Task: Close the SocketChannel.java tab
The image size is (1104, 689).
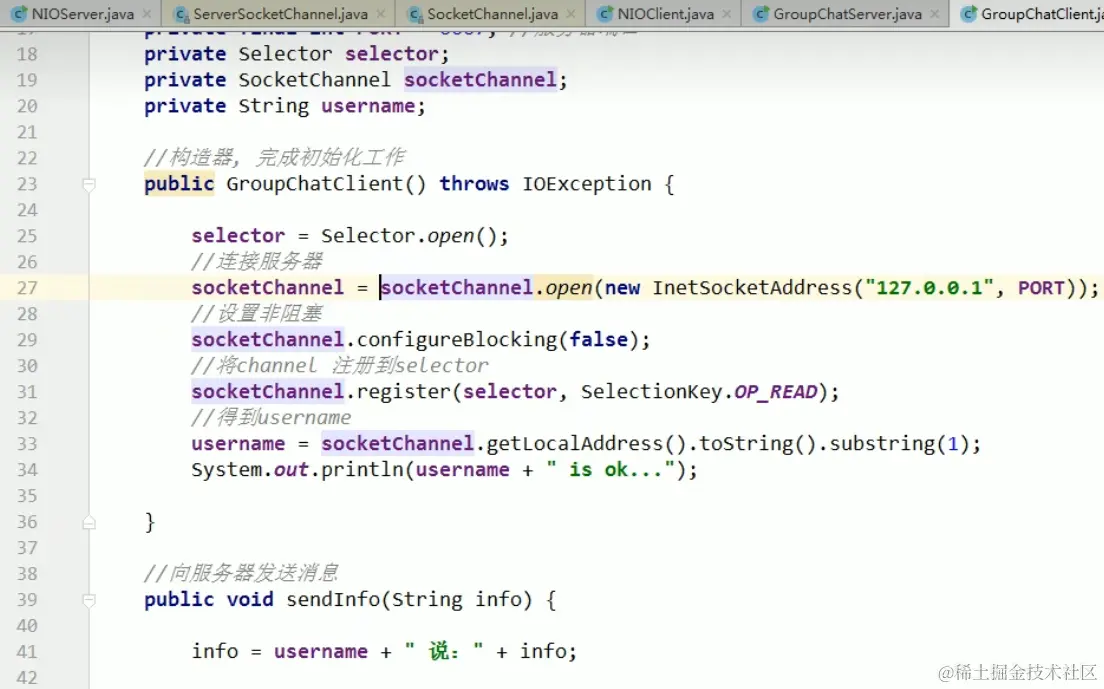Action: (x=571, y=14)
